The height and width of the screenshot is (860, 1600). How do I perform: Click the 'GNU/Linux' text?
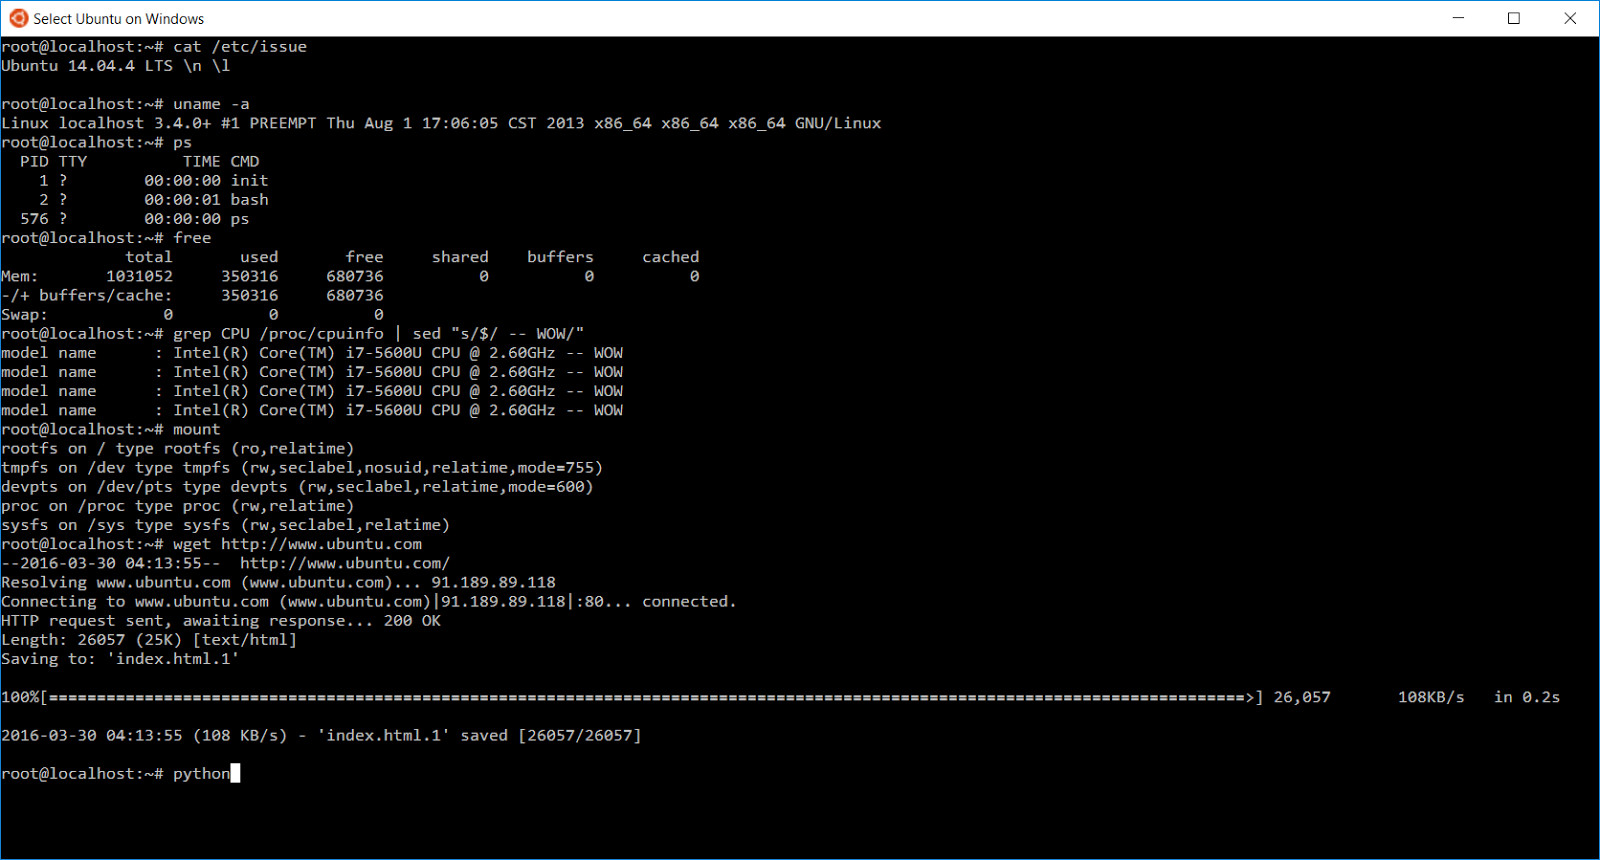pos(838,123)
